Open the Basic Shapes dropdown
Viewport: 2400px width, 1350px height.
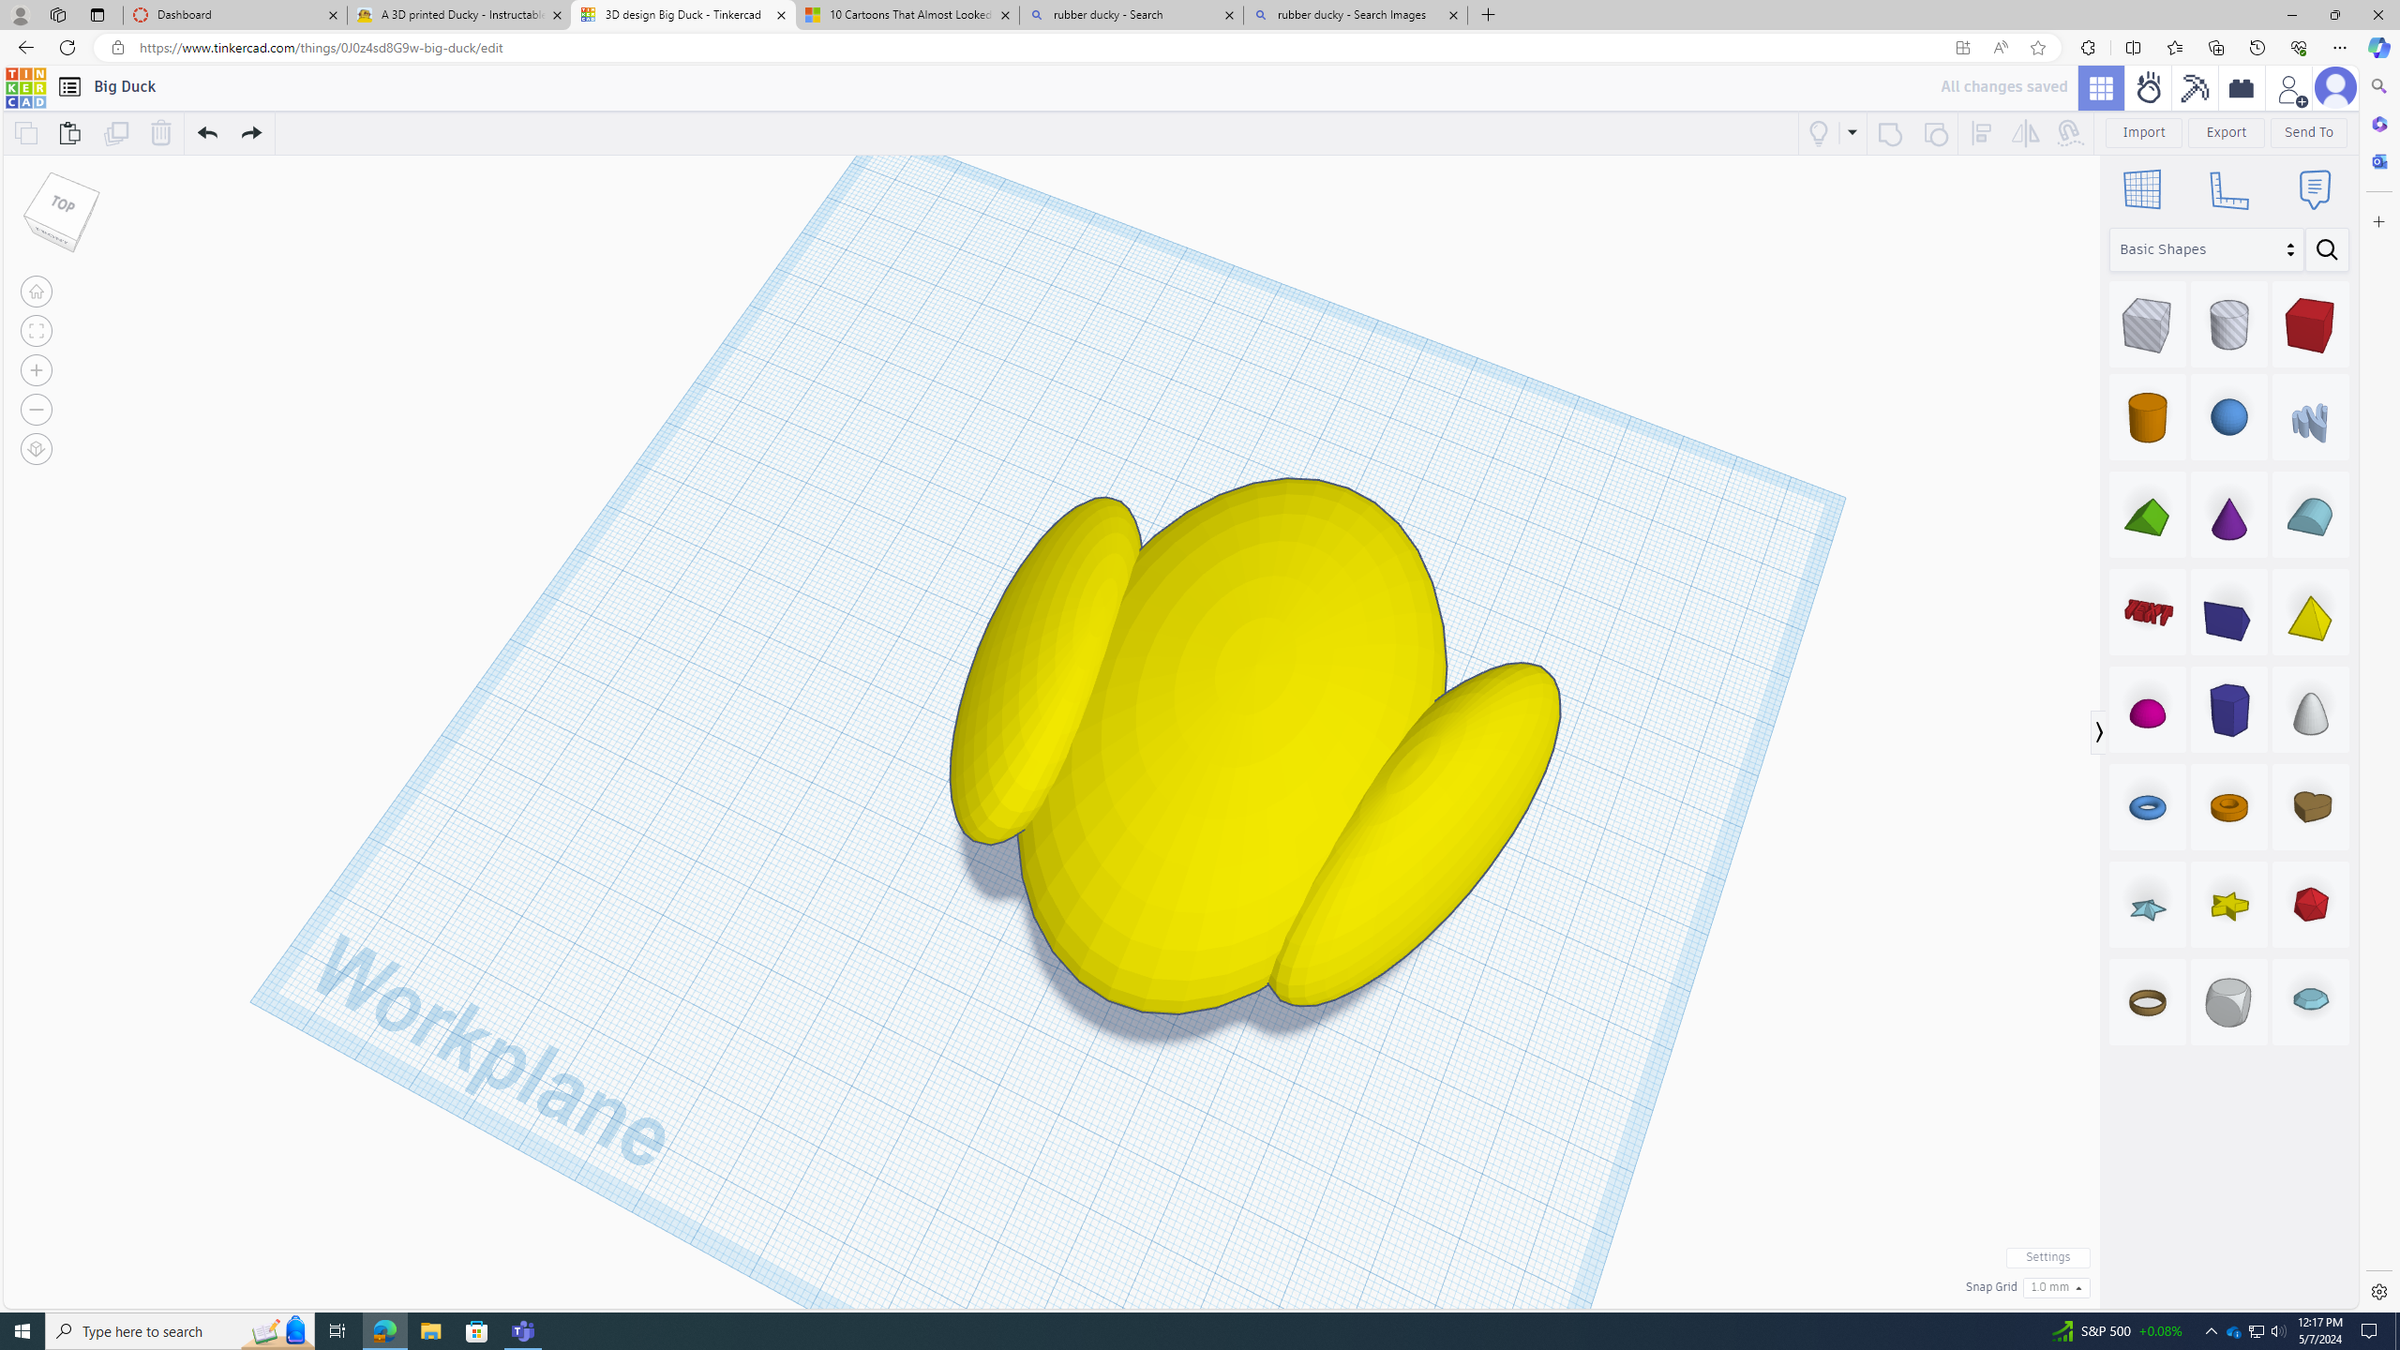(2205, 249)
